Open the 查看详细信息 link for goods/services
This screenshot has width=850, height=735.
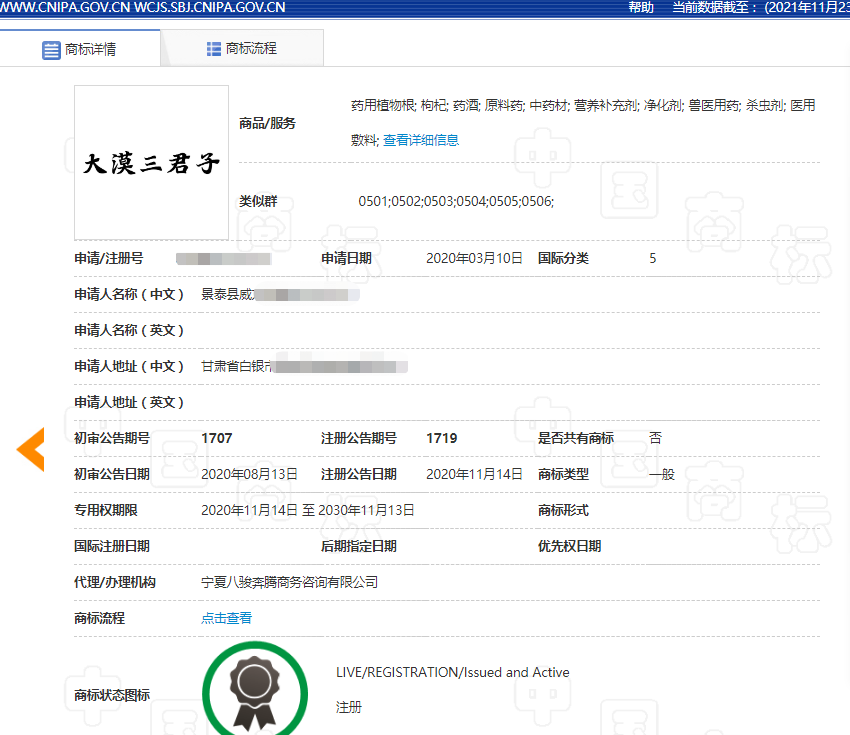point(421,140)
